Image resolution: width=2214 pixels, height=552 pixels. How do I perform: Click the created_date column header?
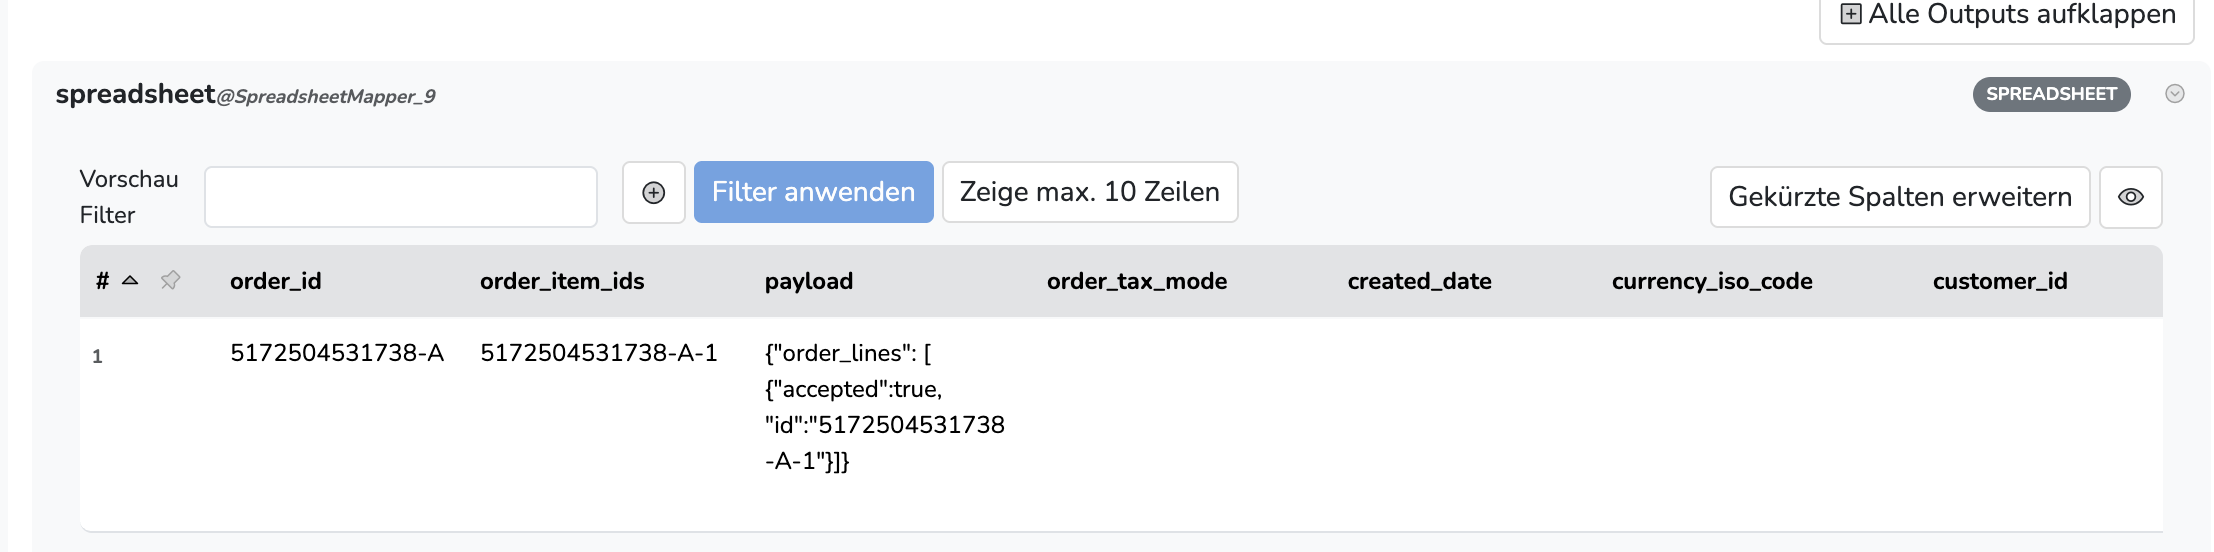click(1419, 281)
